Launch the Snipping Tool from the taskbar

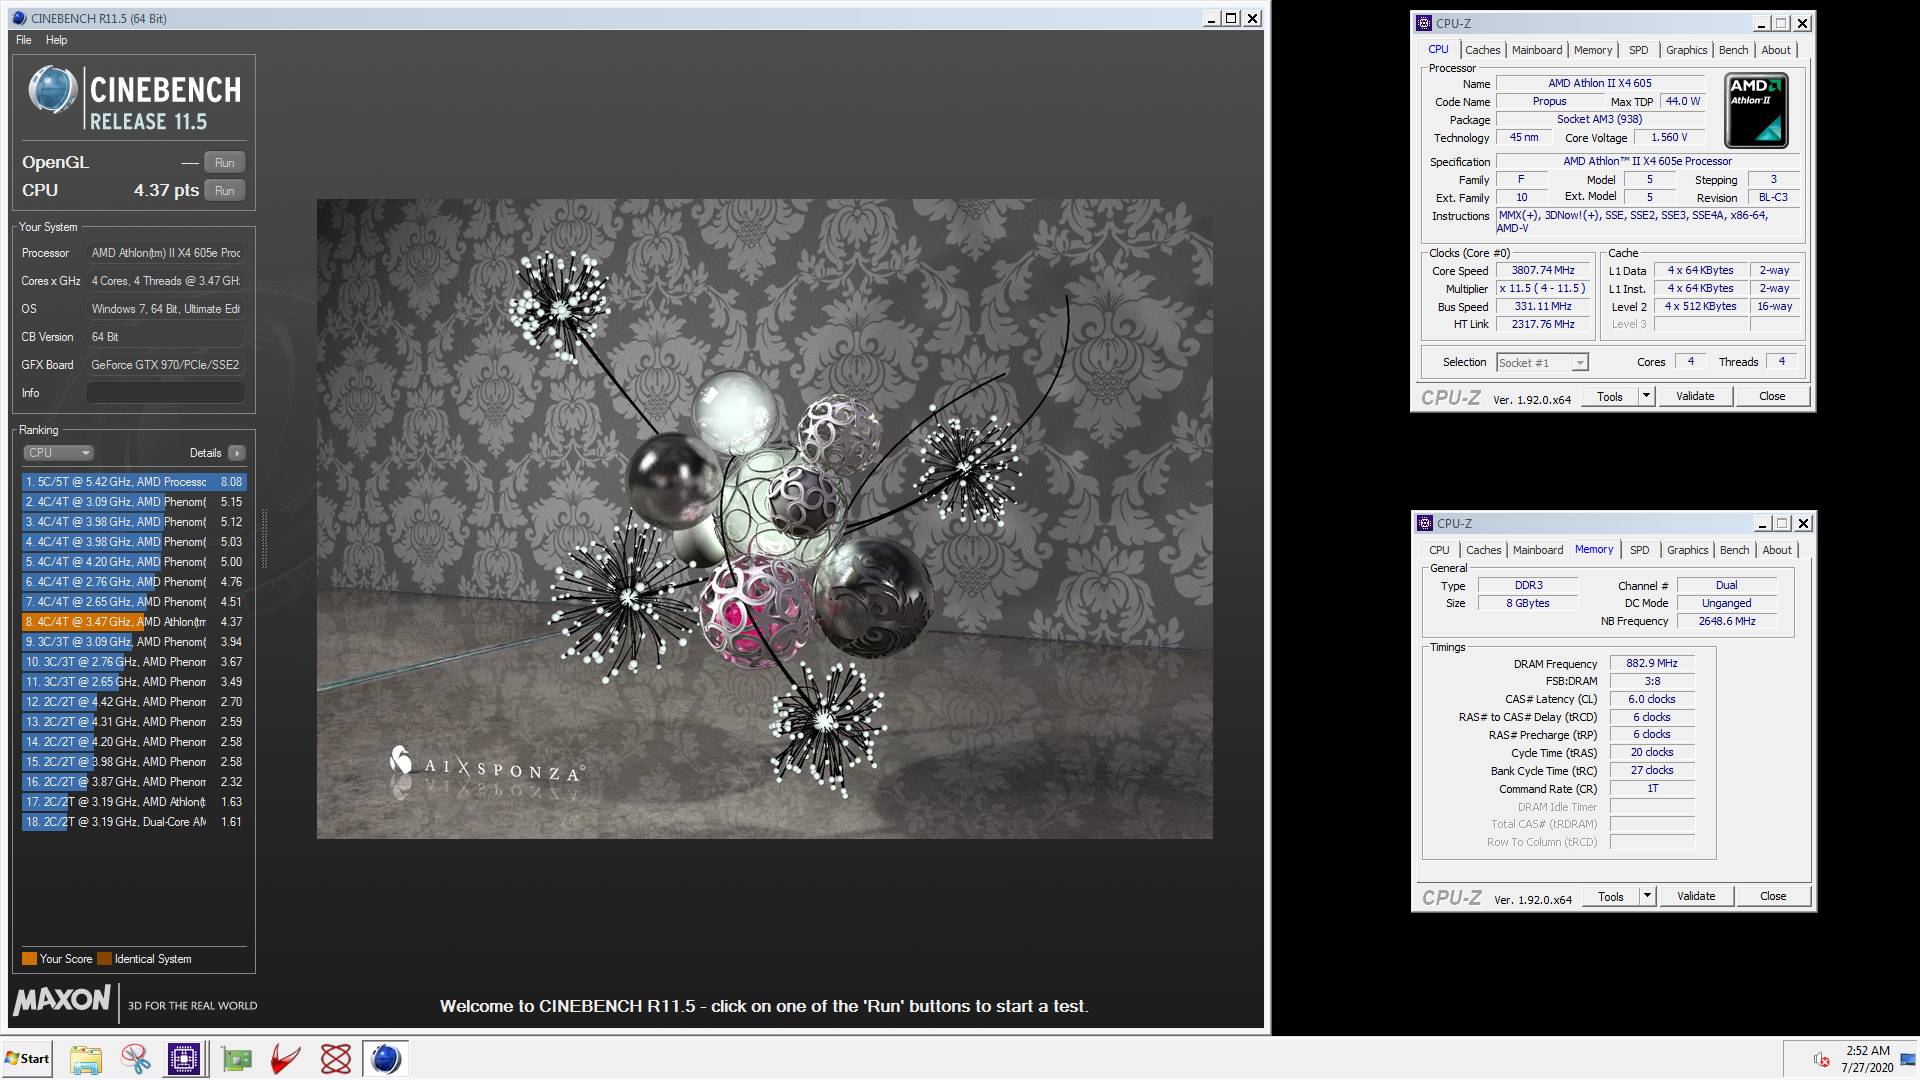pyautogui.click(x=135, y=1058)
